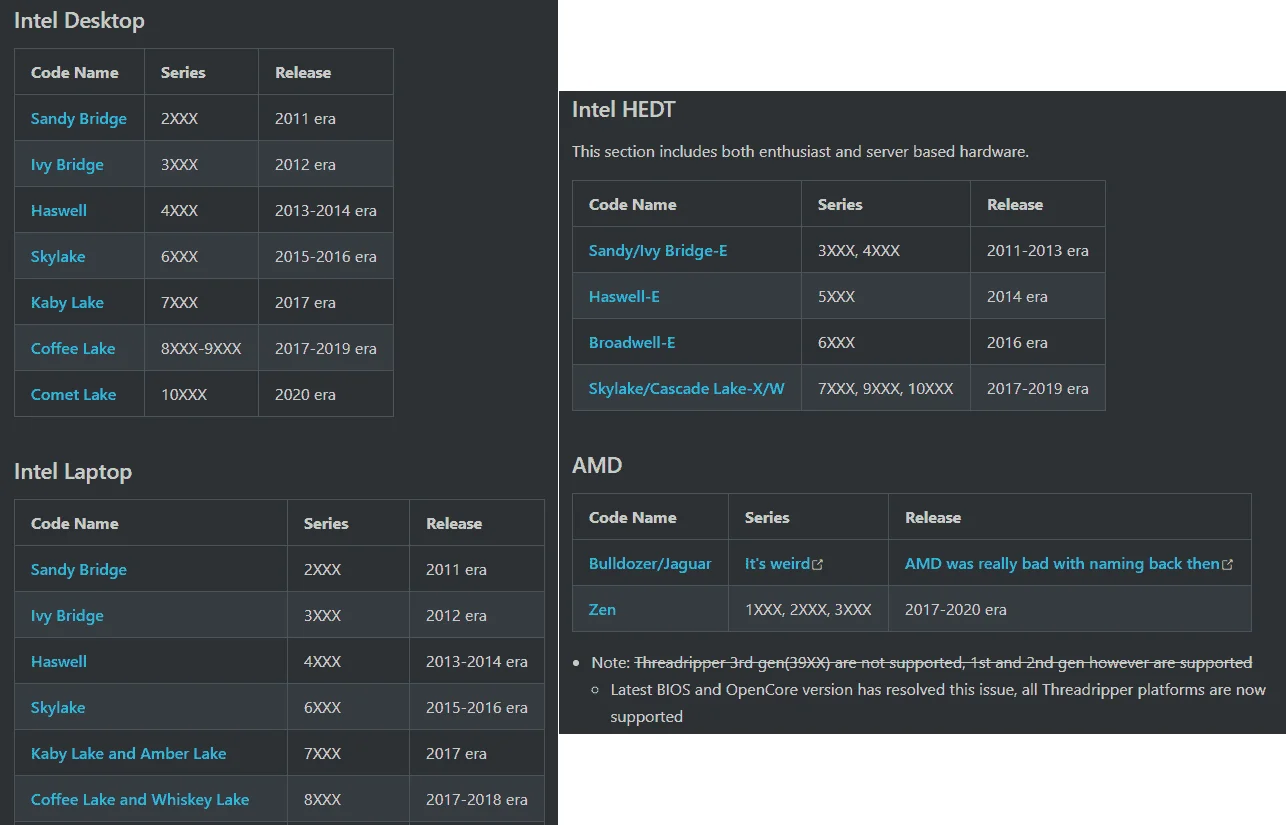The height and width of the screenshot is (825, 1286).
Task: Click the enthusiast and server hardware description
Action: (x=800, y=152)
